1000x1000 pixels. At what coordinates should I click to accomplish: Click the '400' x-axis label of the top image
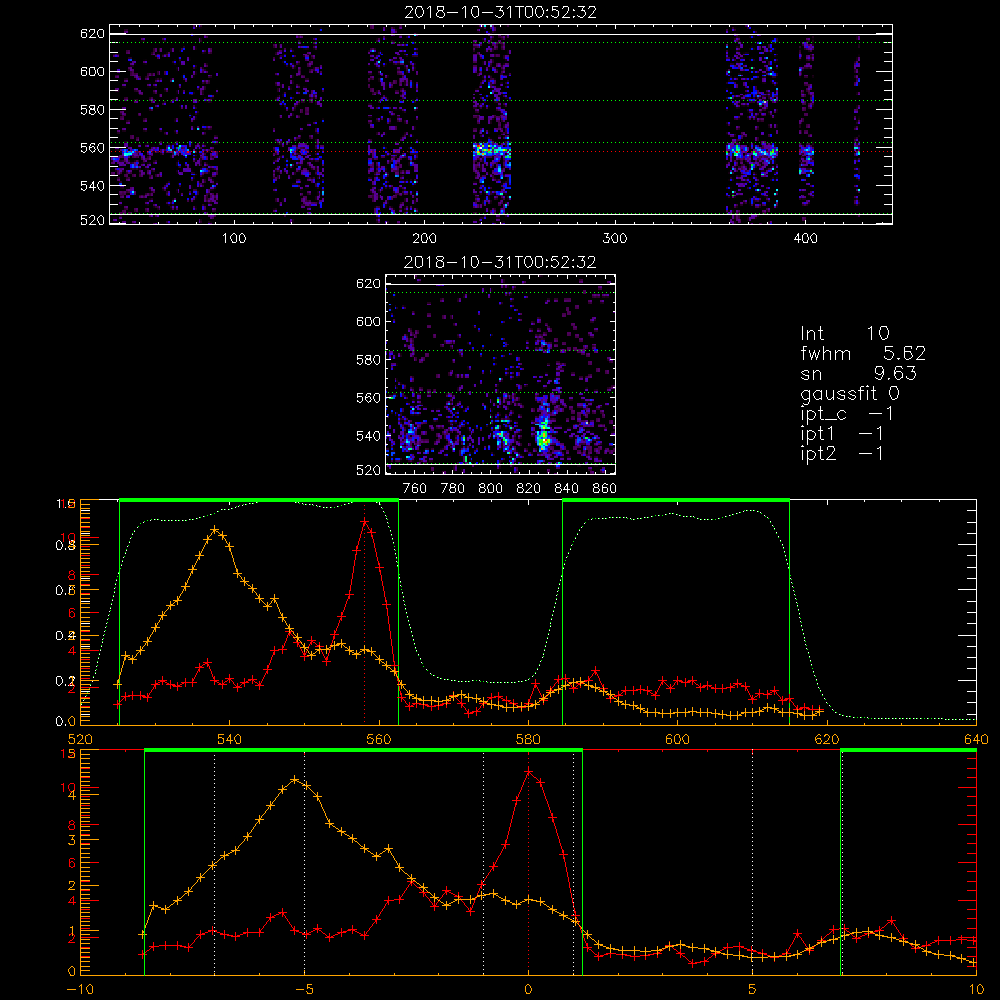point(805,239)
